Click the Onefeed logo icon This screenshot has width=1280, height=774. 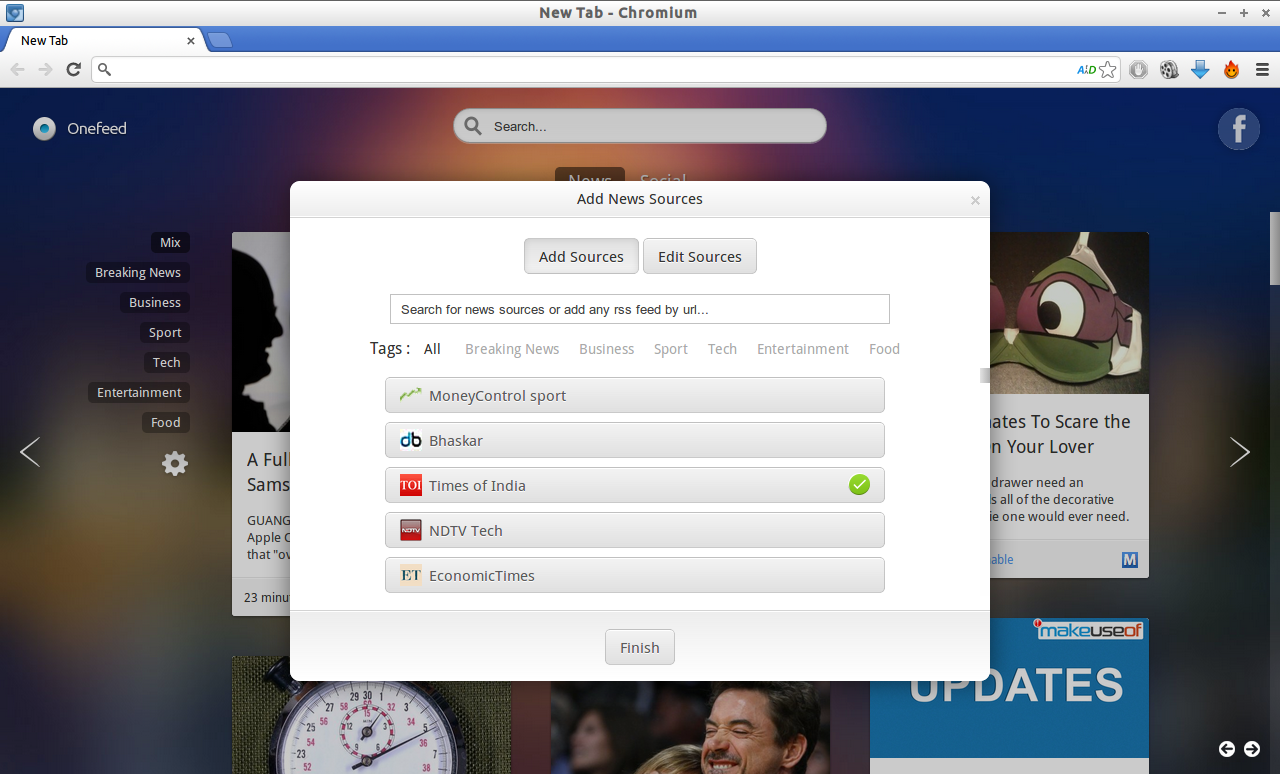click(x=44, y=128)
